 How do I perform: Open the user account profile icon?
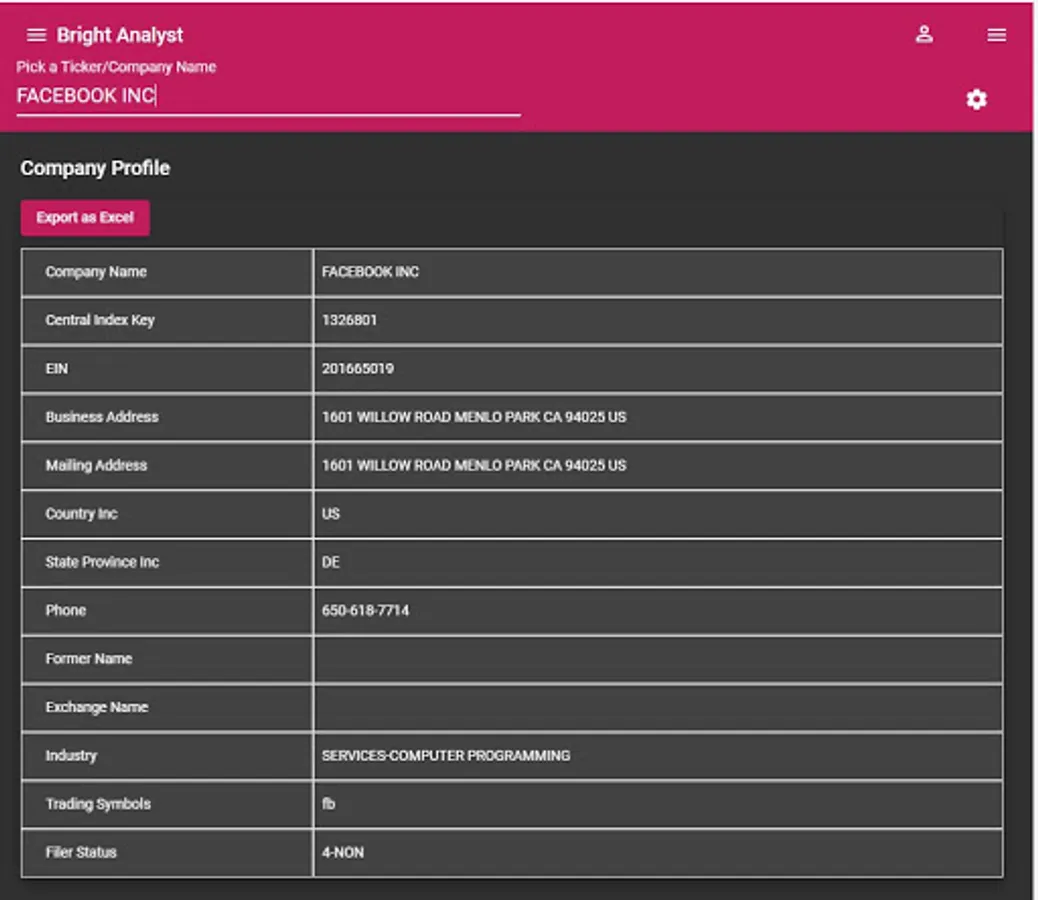click(x=924, y=34)
